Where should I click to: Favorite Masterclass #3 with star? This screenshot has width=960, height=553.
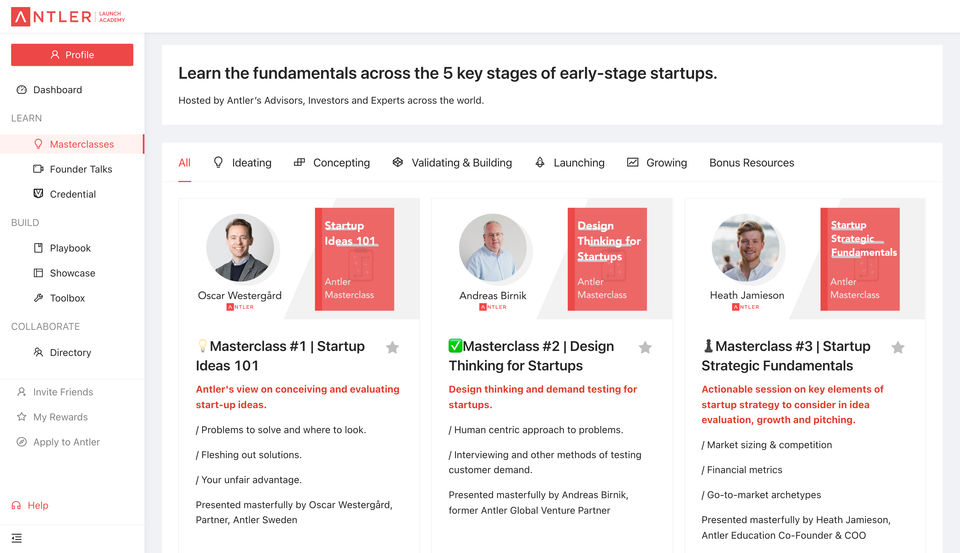pos(898,348)
